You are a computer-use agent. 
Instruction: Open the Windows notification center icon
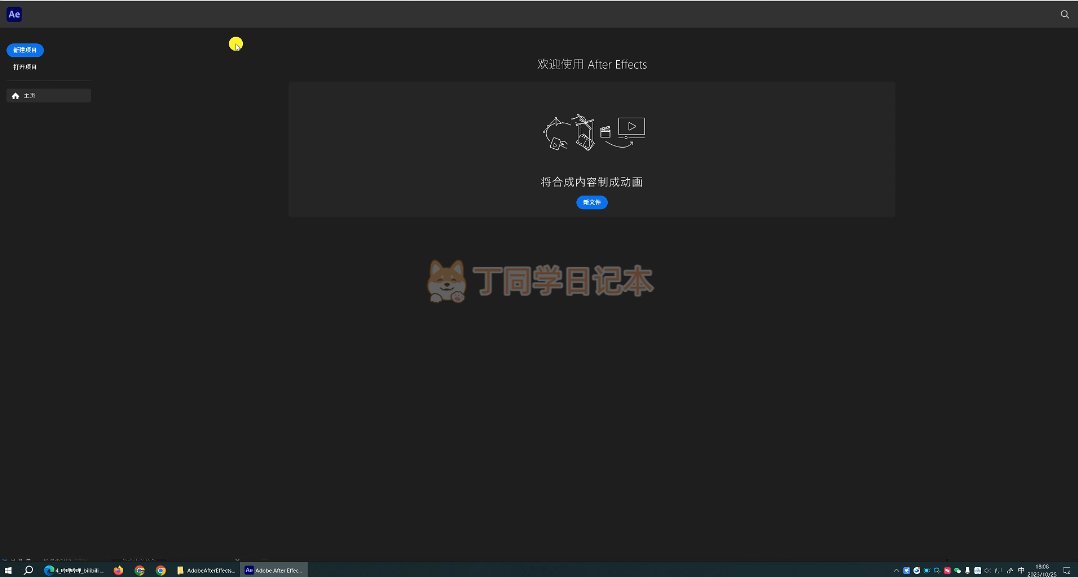point(1066,571)
